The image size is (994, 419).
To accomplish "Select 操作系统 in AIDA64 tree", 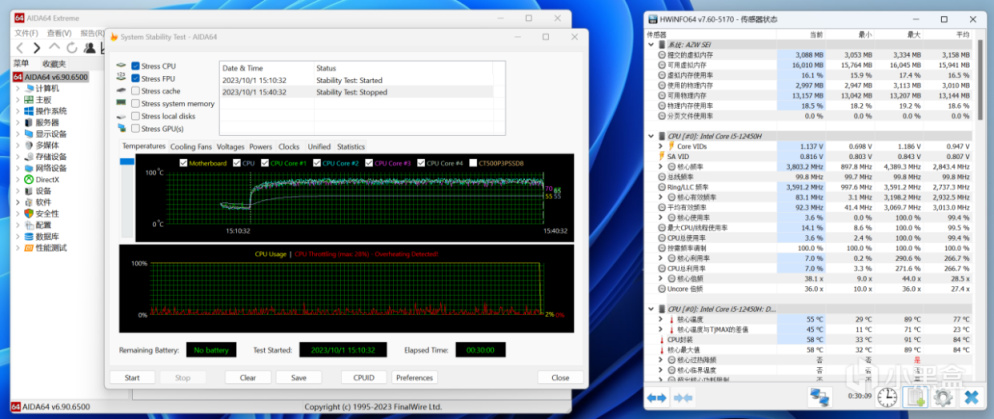I will click(x=45, y=112).
